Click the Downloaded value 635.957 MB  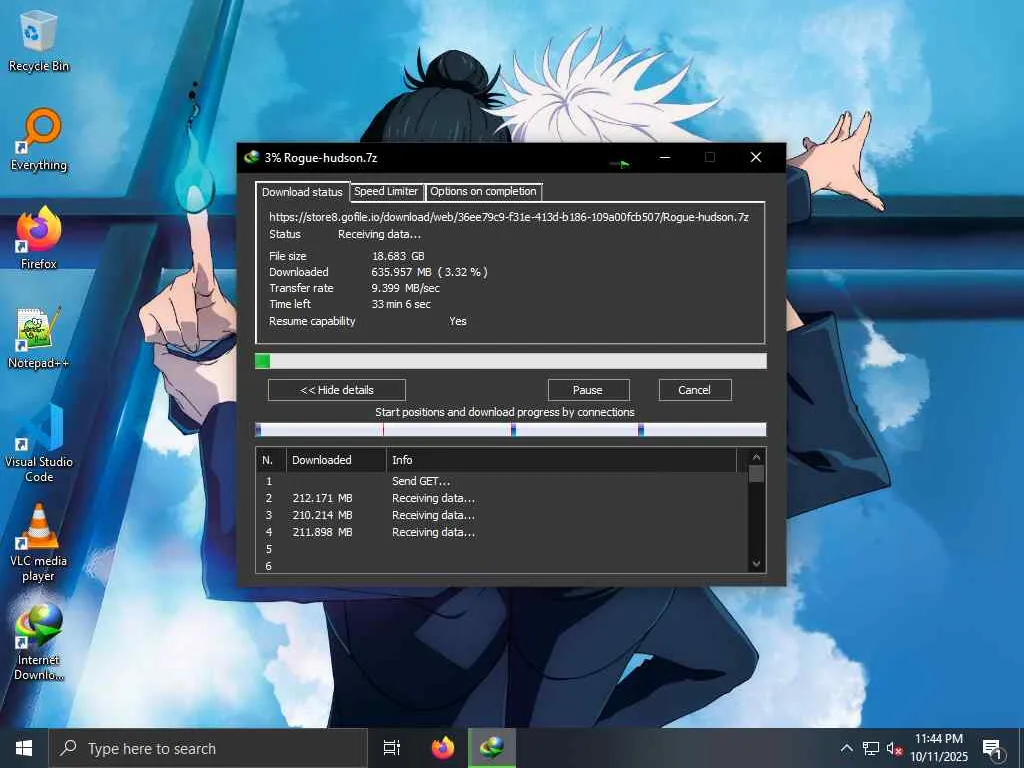point(429,272)
